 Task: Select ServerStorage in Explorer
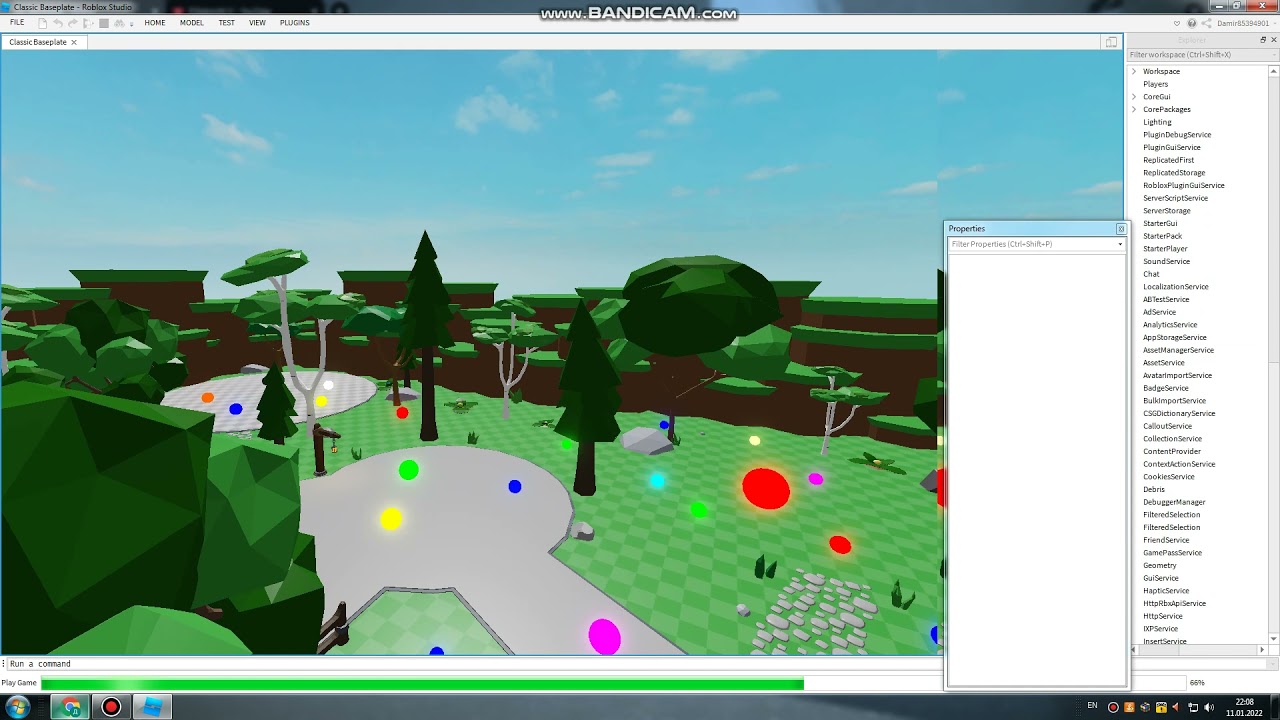tap(1167, 211)
